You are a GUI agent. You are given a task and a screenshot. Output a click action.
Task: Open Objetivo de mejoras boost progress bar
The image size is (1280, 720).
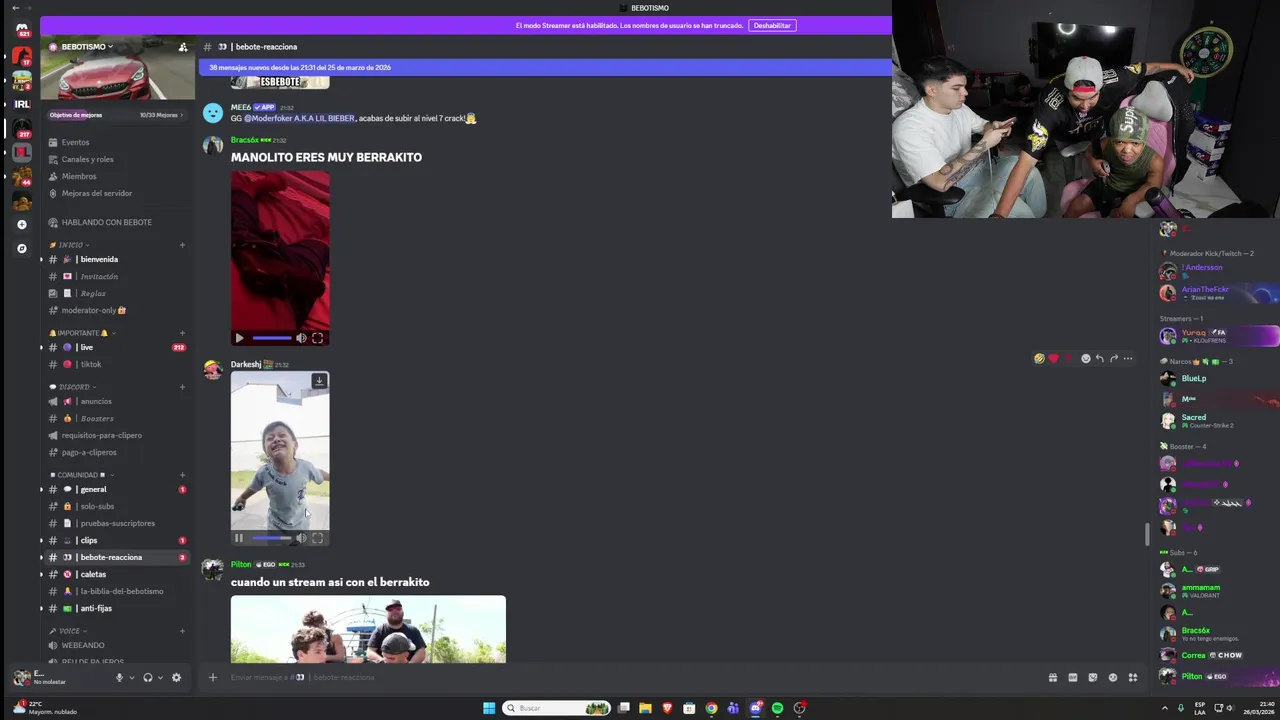click(x=117, y=115)
